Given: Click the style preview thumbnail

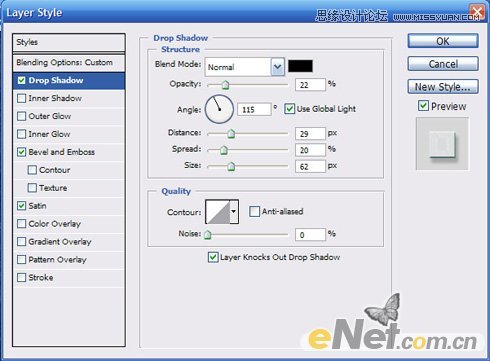Looking at the screenshot, I should pyautogui.click(x=442, y=144).
